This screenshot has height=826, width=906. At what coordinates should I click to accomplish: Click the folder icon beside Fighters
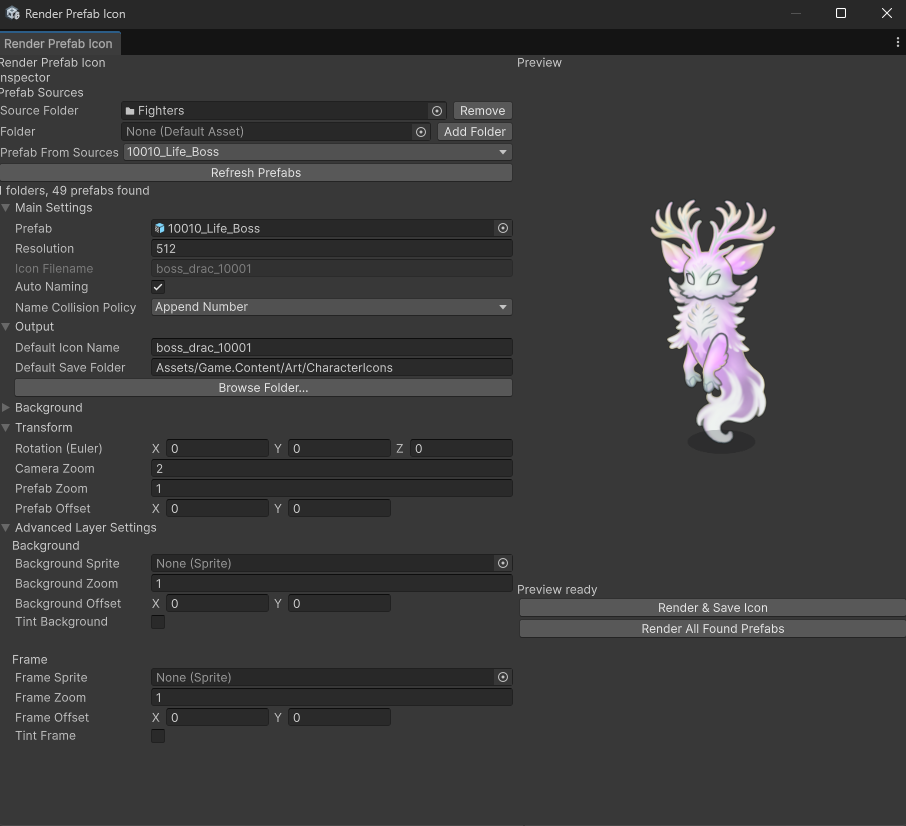click(130, 111)
